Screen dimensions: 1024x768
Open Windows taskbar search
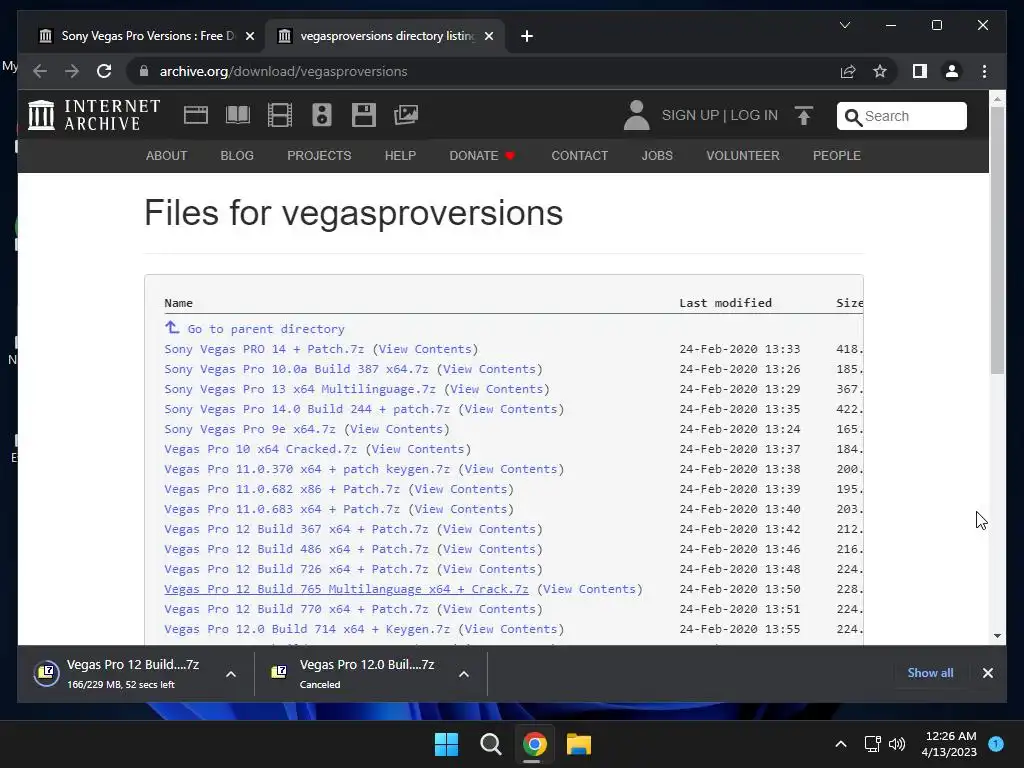click(490, 744)
